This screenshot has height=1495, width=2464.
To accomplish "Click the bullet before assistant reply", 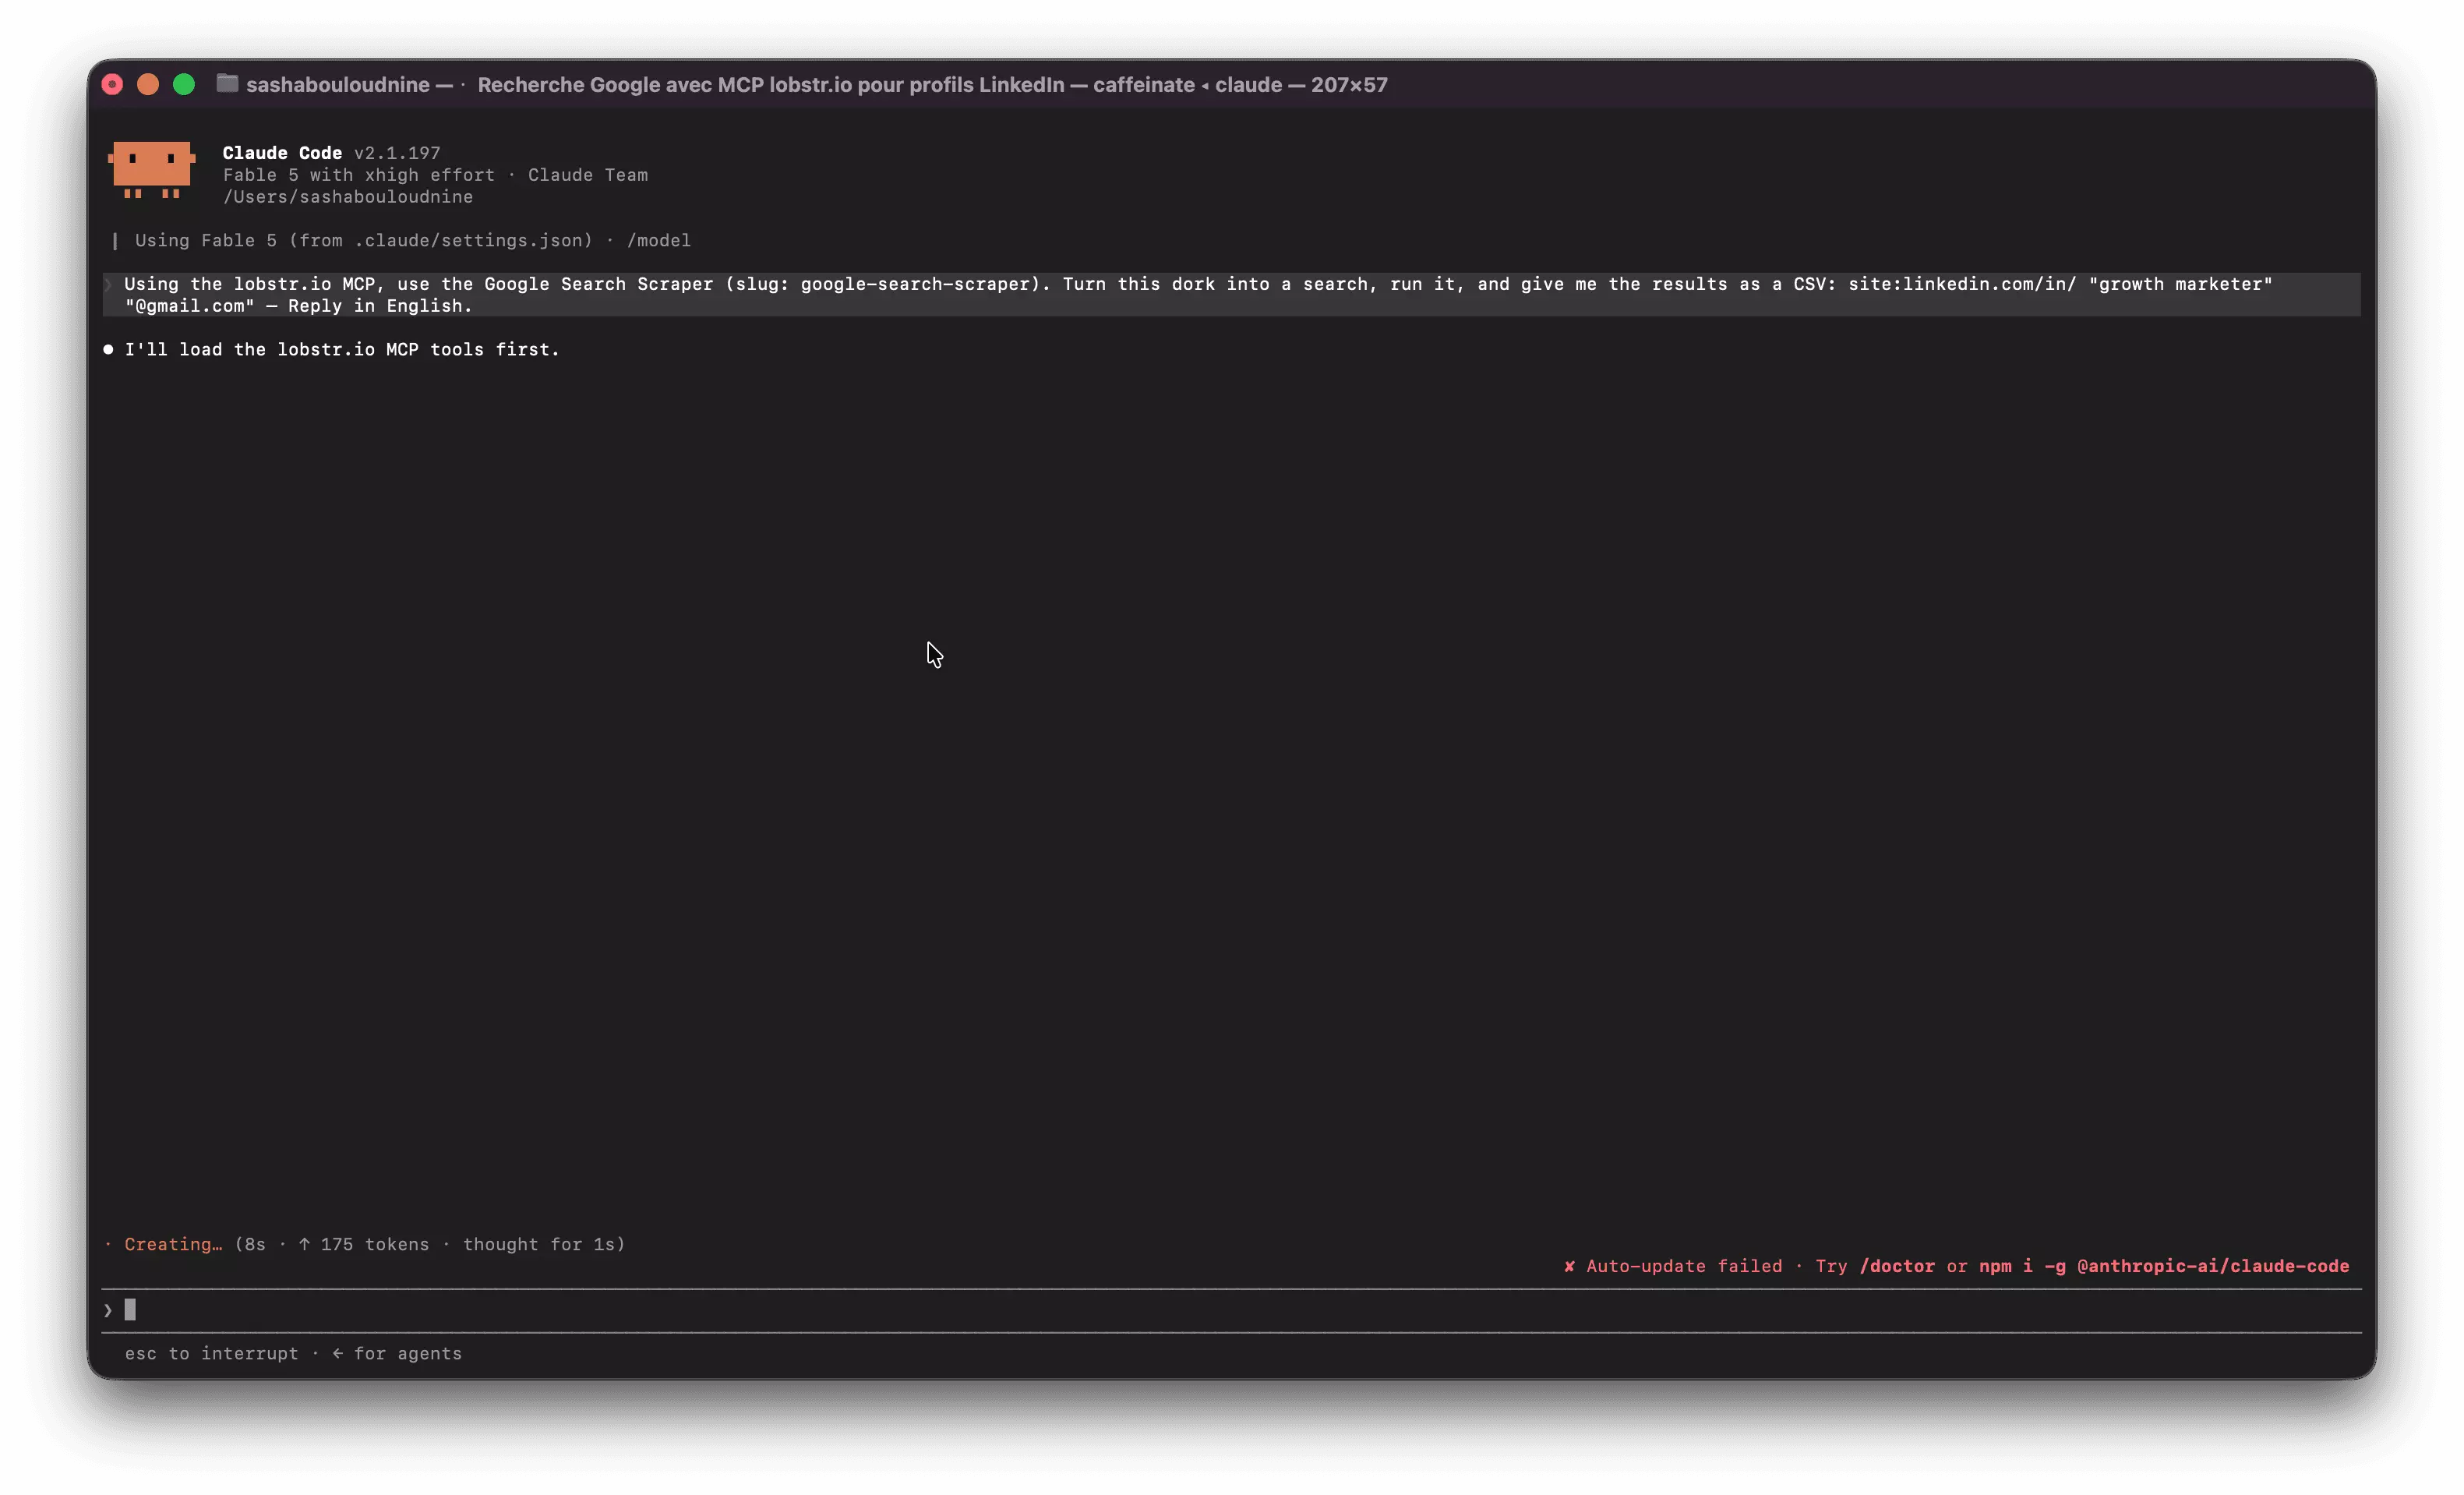I will (108, 349).
